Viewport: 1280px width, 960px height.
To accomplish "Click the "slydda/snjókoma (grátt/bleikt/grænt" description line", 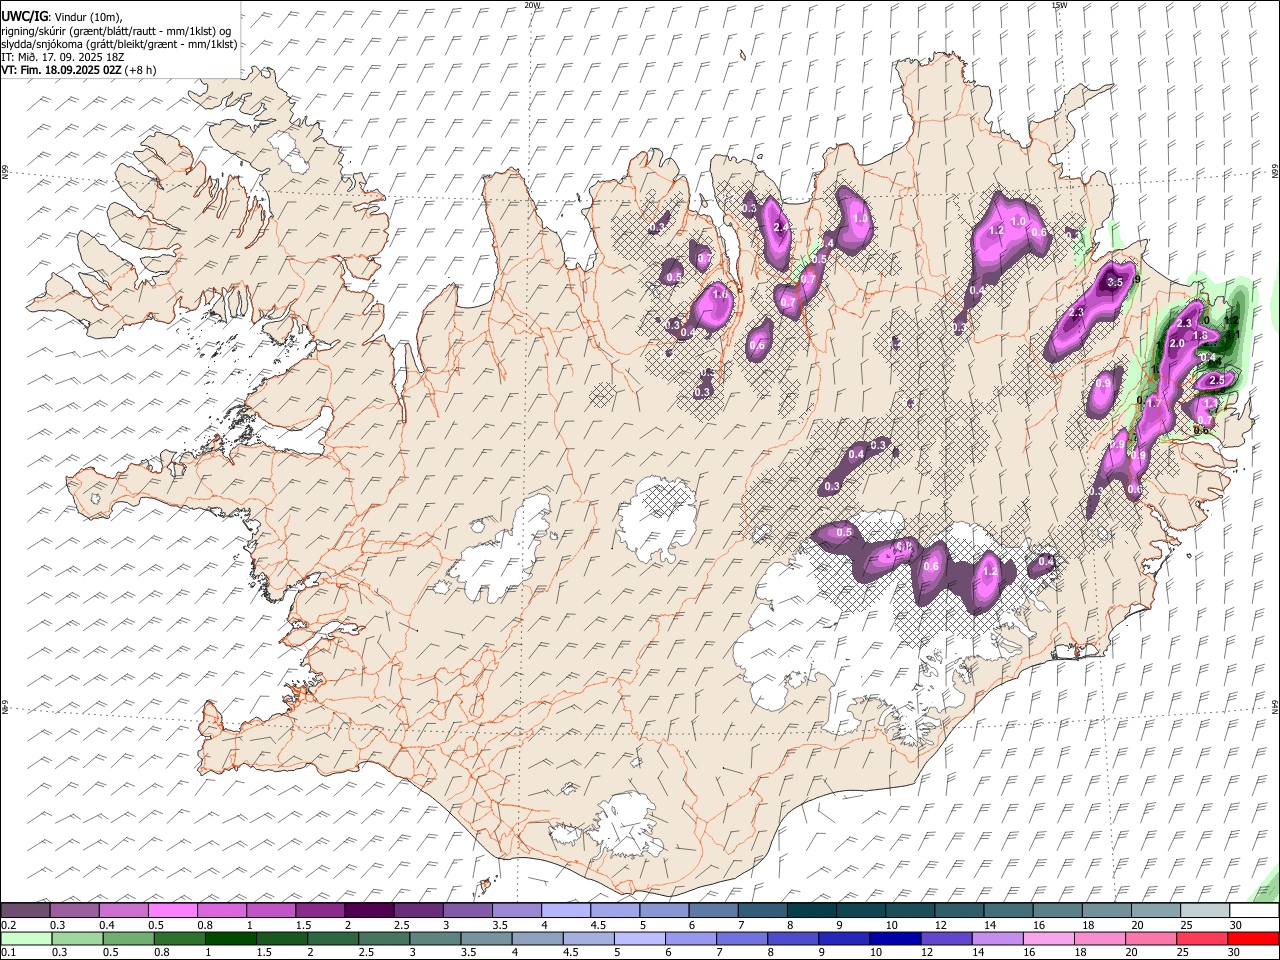I will (x=119, y=44).
